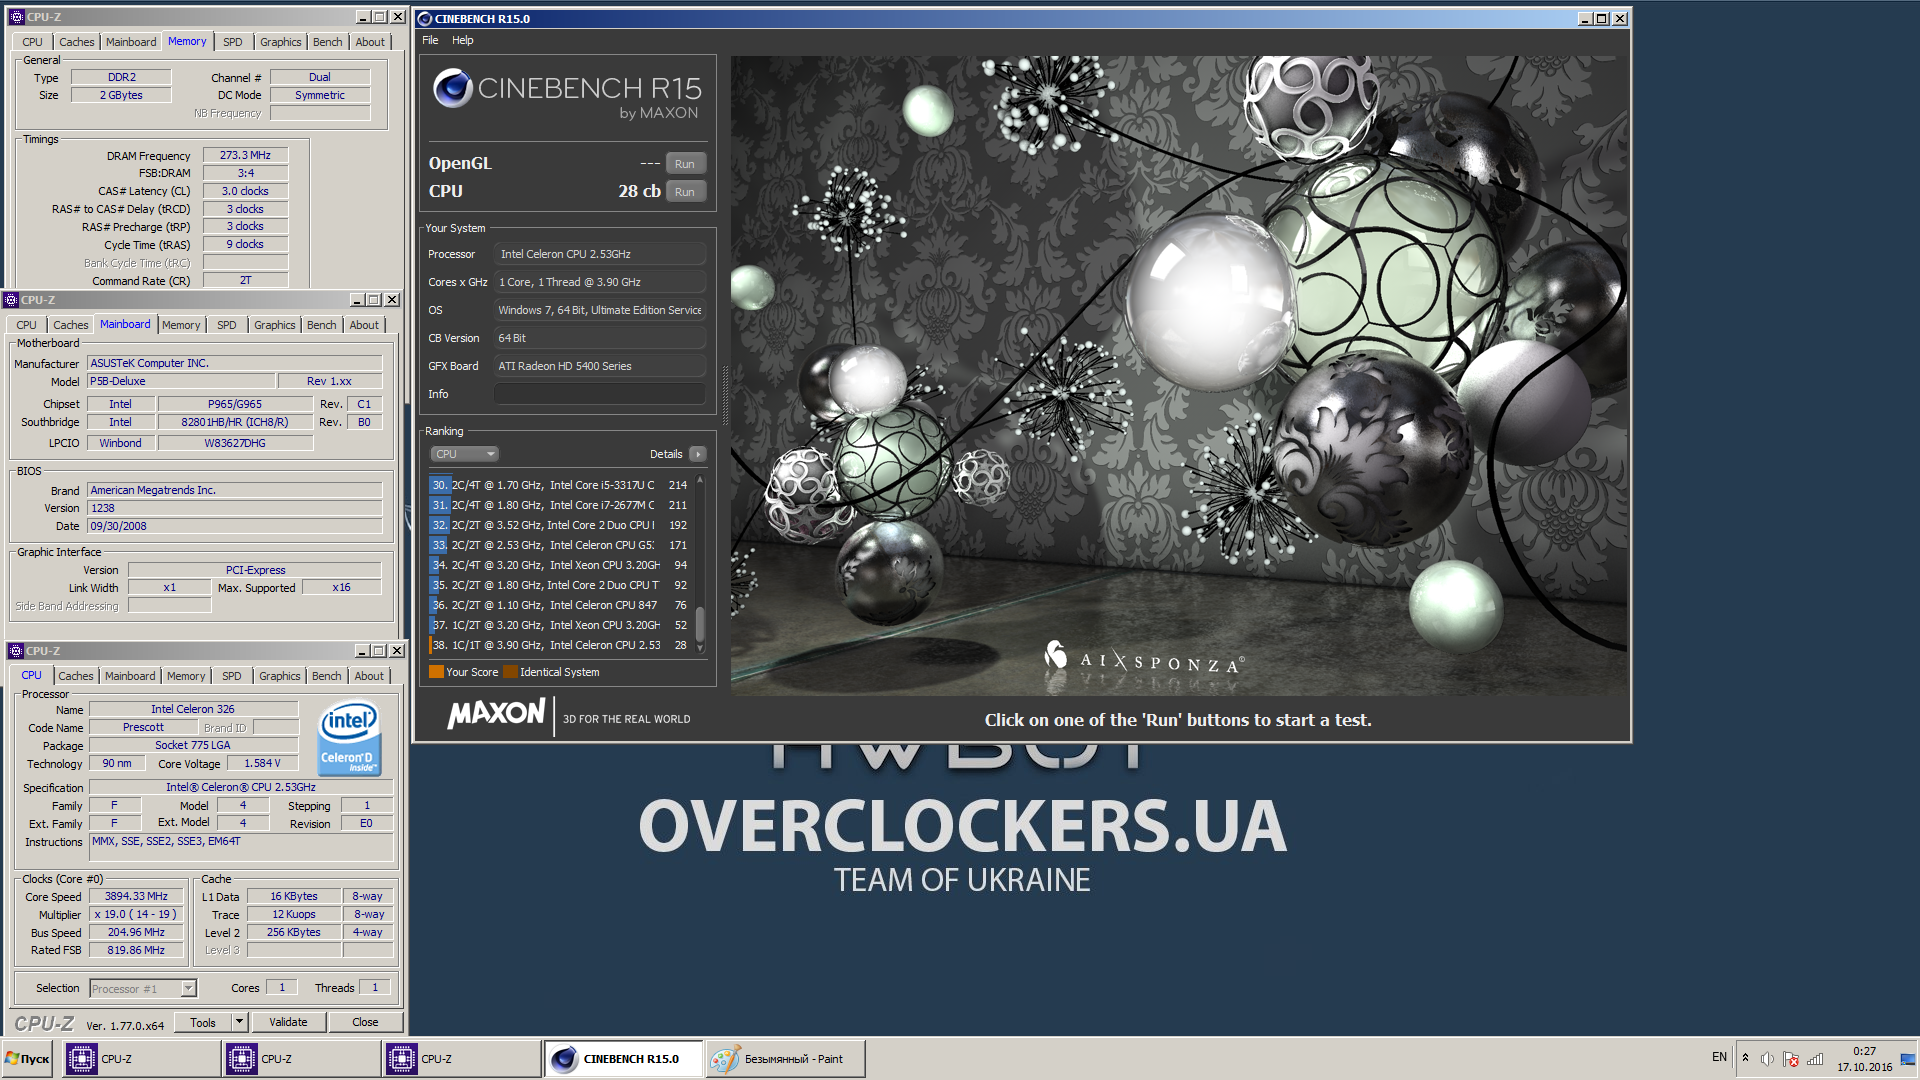Screen dimensions: 1920x1080
Task: Click the volume speaker tray icon
Action: point(1767,1059)
